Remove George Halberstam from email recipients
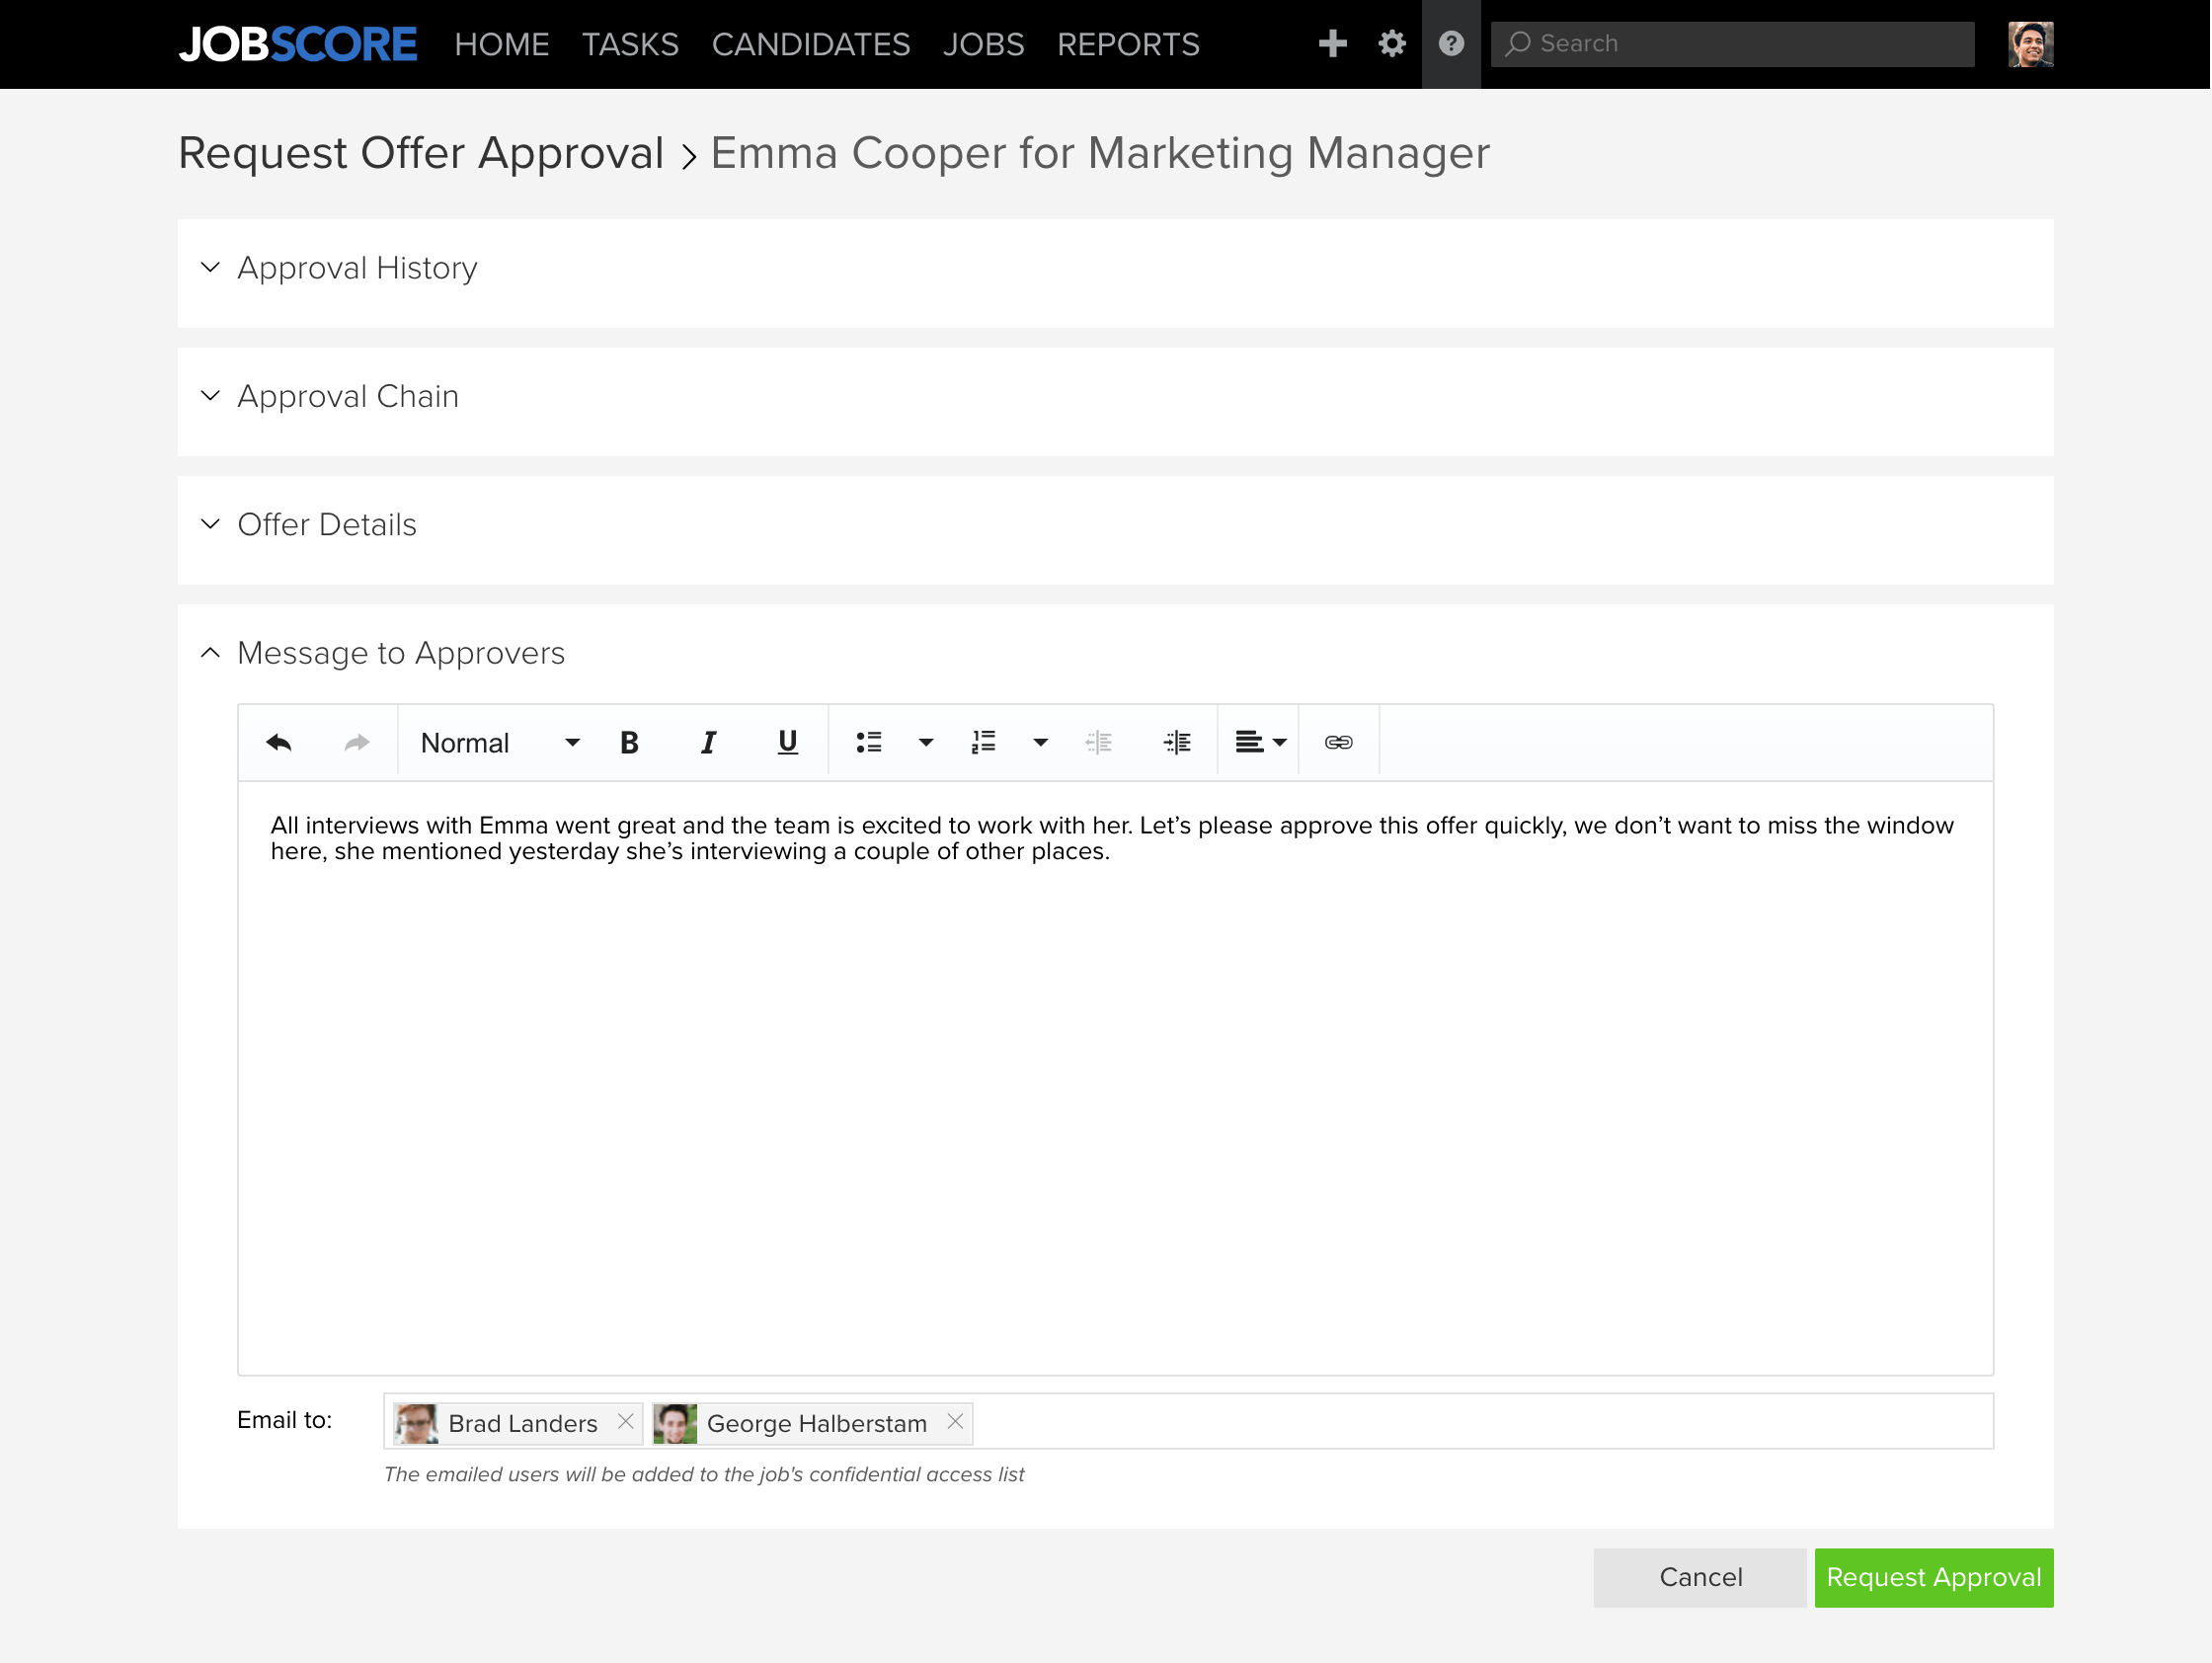Screen dimensions: 2212x1663 955,1421
